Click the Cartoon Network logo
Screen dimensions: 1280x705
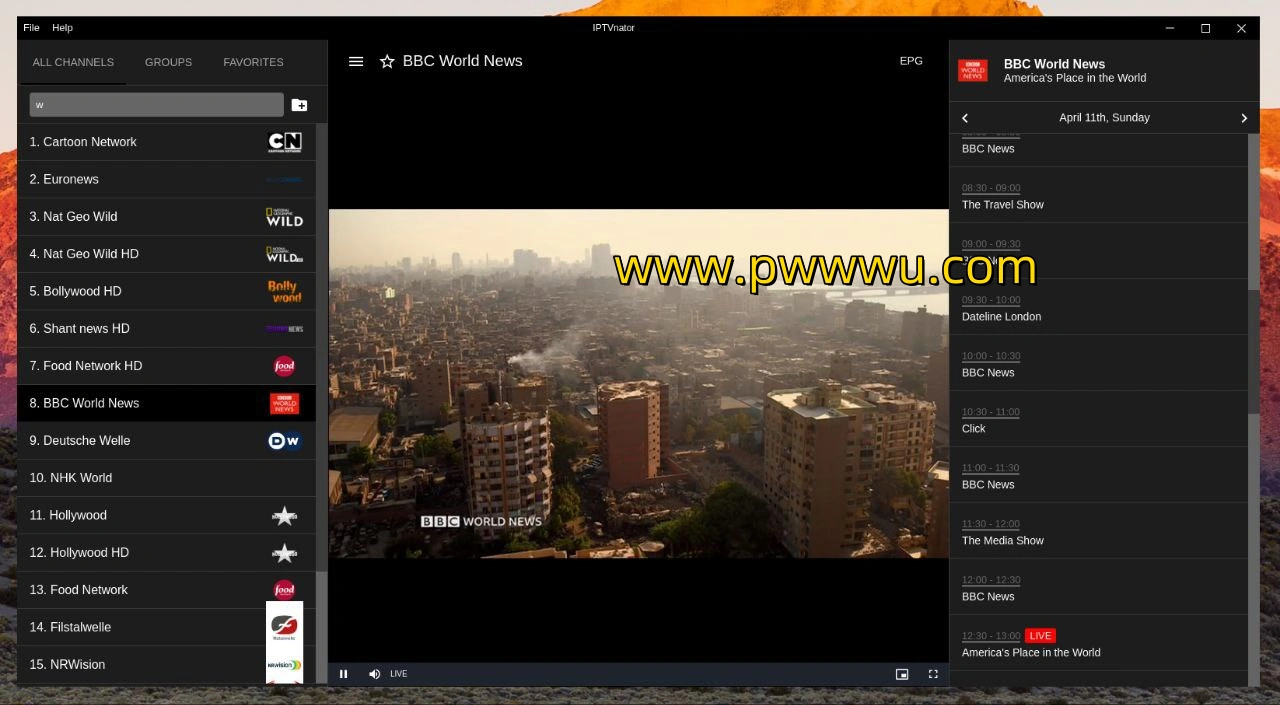285,142
